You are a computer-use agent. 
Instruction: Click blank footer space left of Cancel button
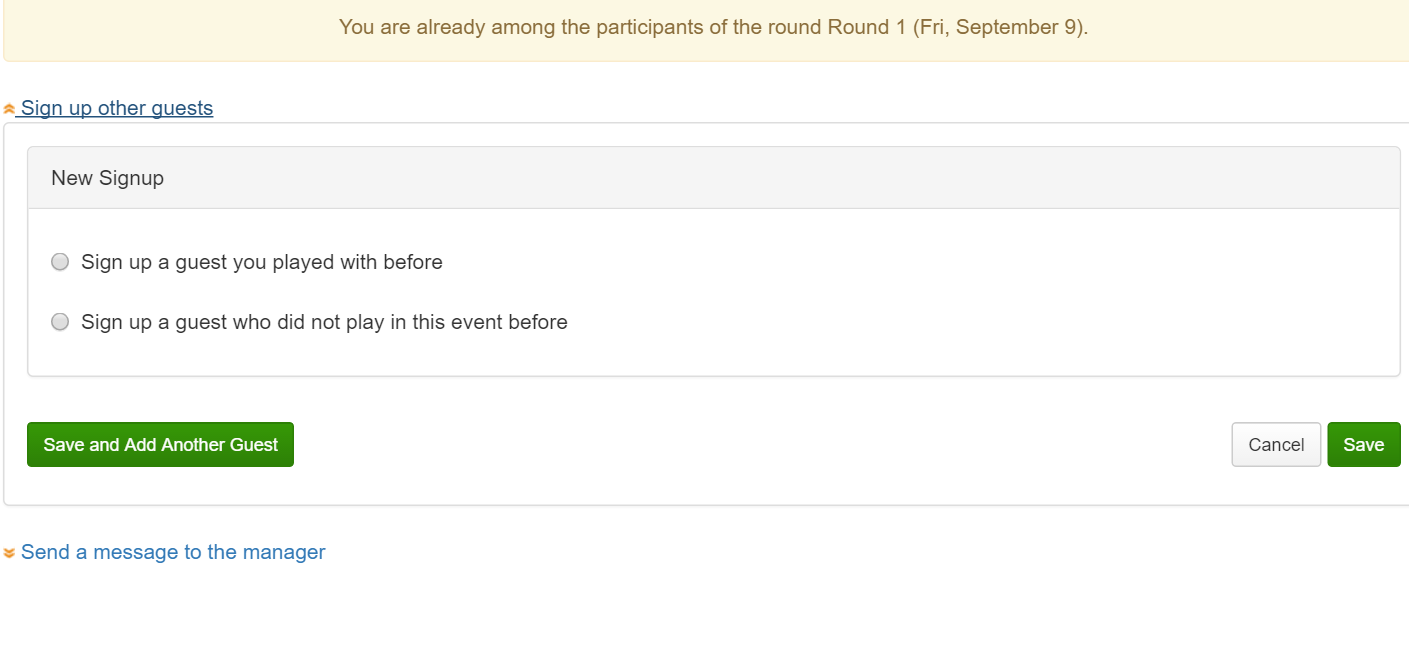(x=760, y=444)
